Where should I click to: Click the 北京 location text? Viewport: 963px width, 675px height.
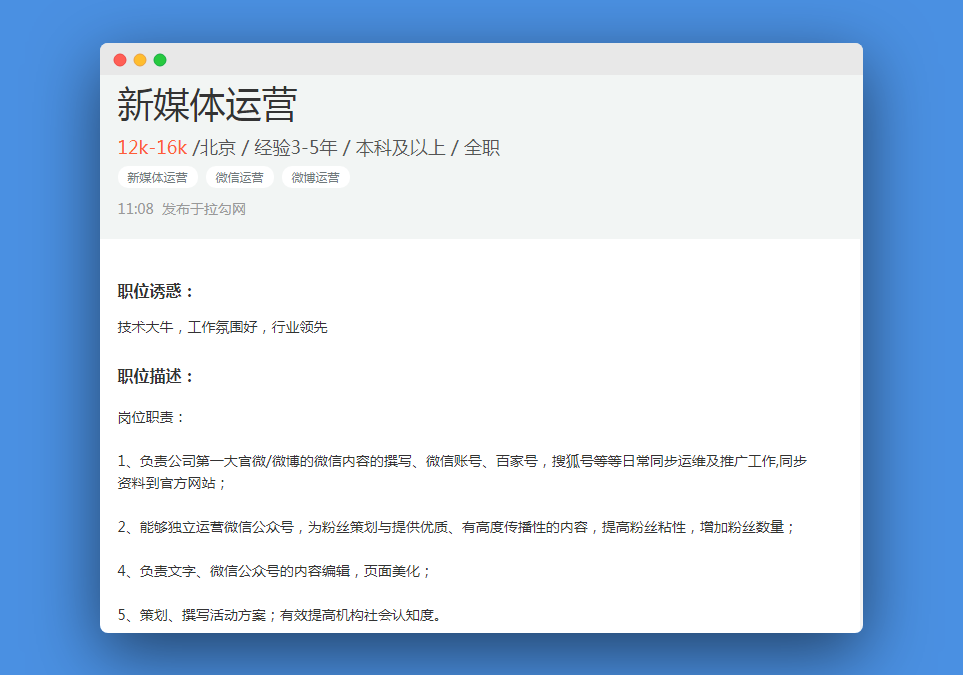[217, 147]
